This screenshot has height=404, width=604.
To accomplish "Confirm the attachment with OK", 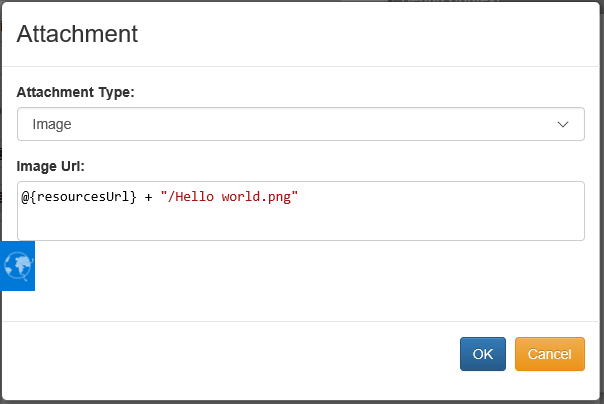I will tap(483, 354).
